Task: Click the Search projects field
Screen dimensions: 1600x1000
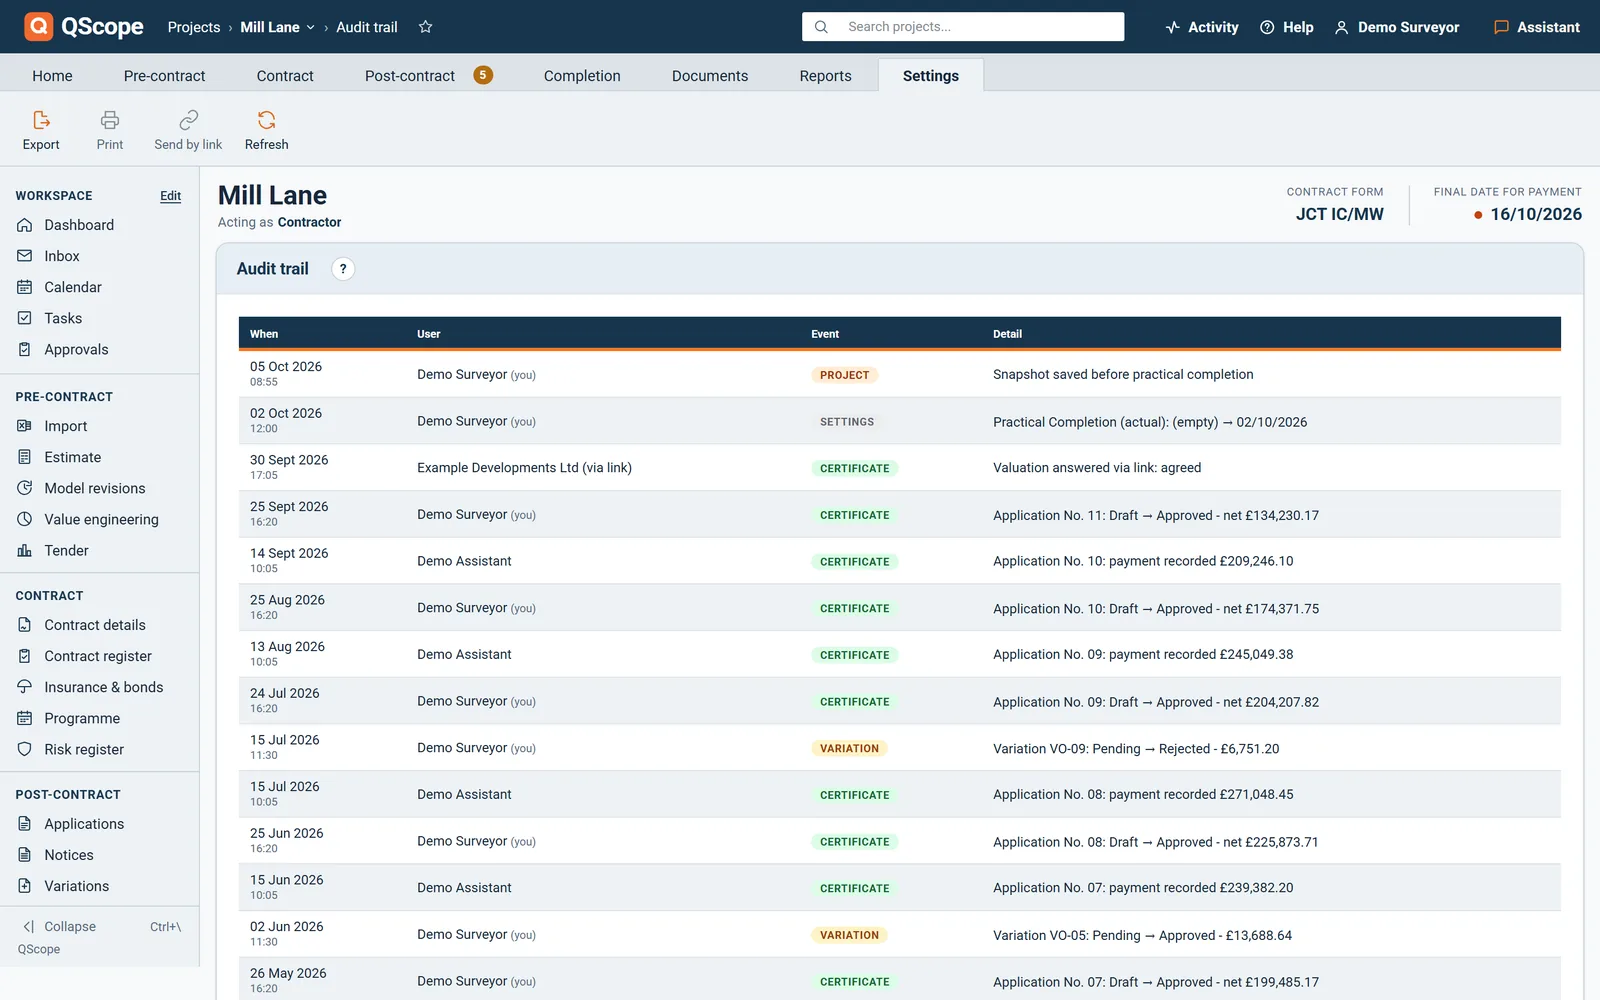Action: [963, 27]
